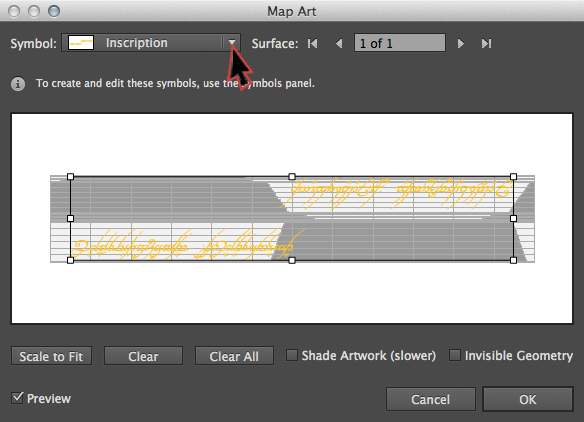Screen dimensions: 584x422
Task: Click the Scale to Fit button
Action: [x=51, y=356]
